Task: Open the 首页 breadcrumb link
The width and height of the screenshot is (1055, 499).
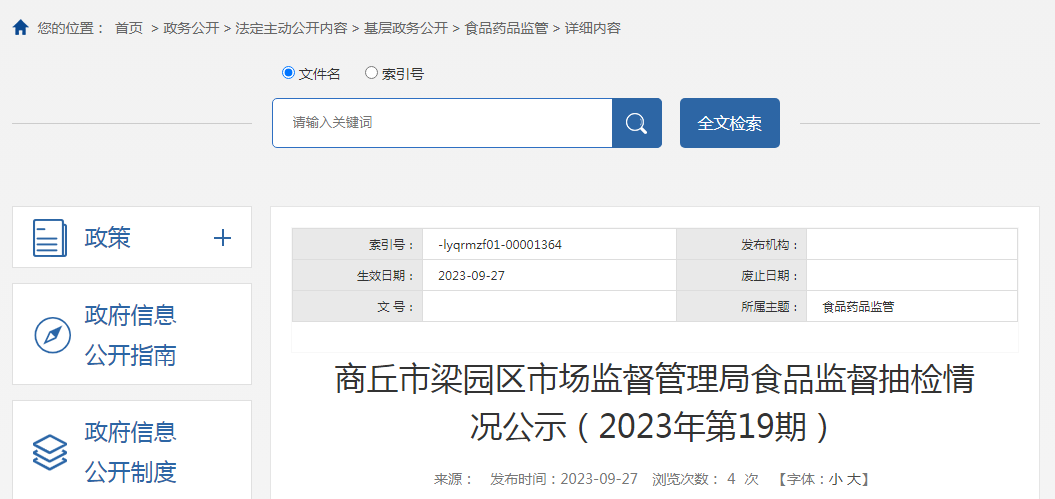Action: pyautogui.click(x=129, y=28)
